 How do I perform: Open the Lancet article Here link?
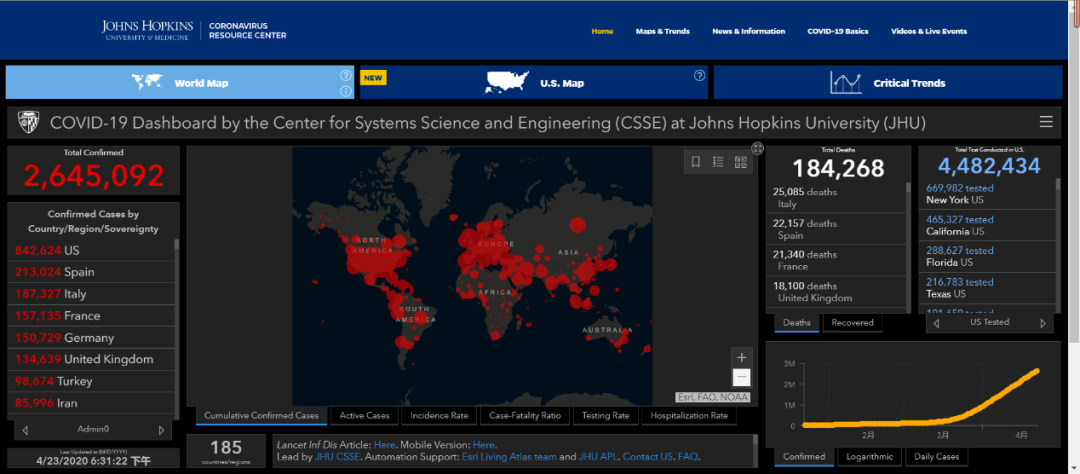point(384,445)
